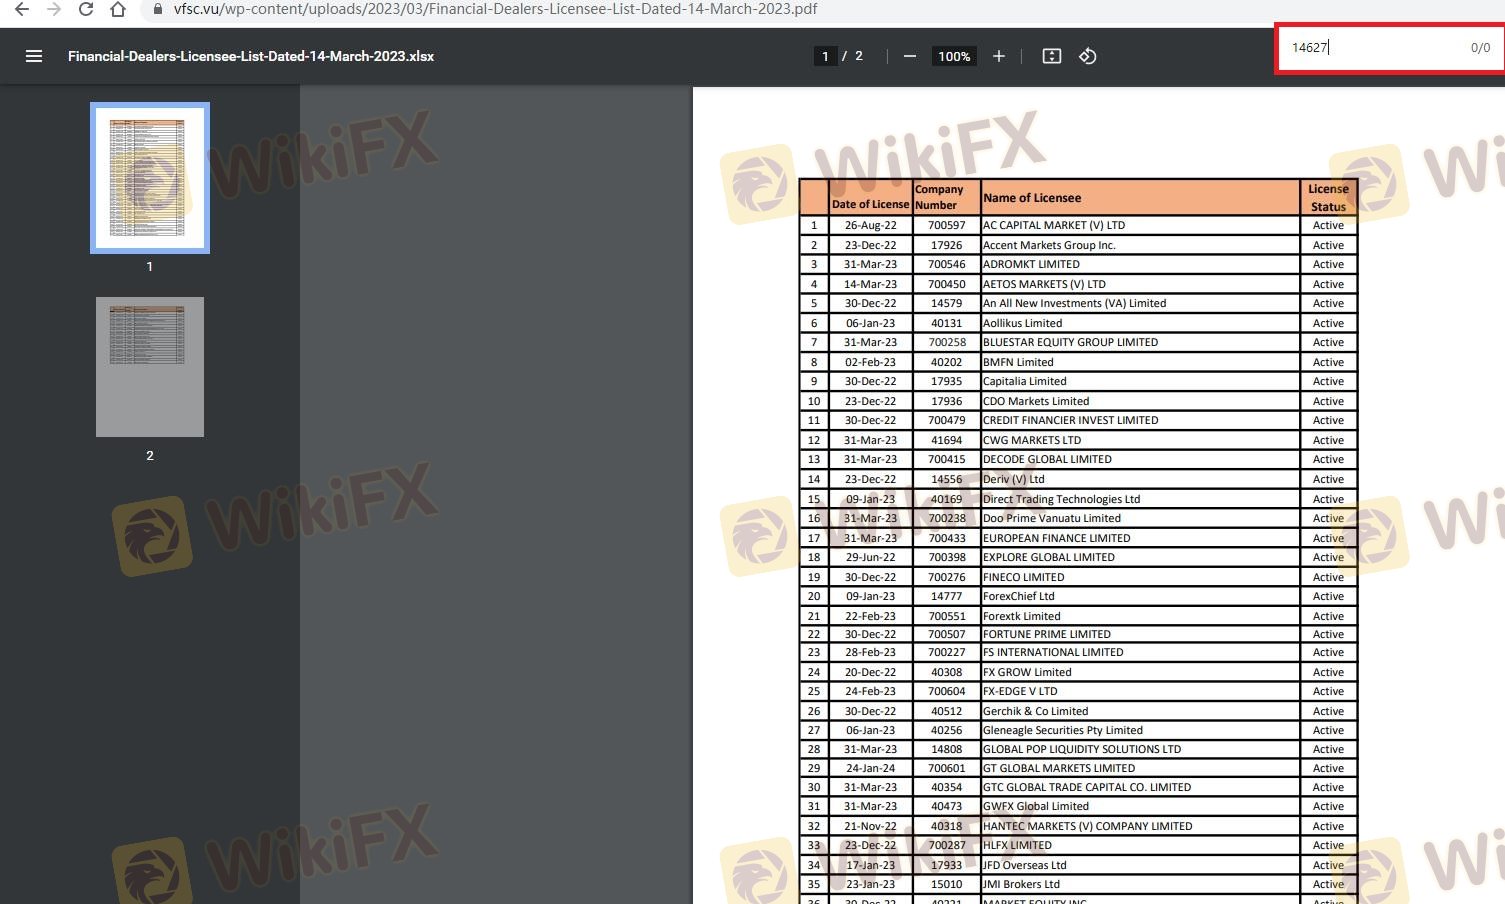The width and height of the screenshot is (1505, 904).
Task: Select 'ForexChief Ltd' cell
Action: pos(1140,596)
